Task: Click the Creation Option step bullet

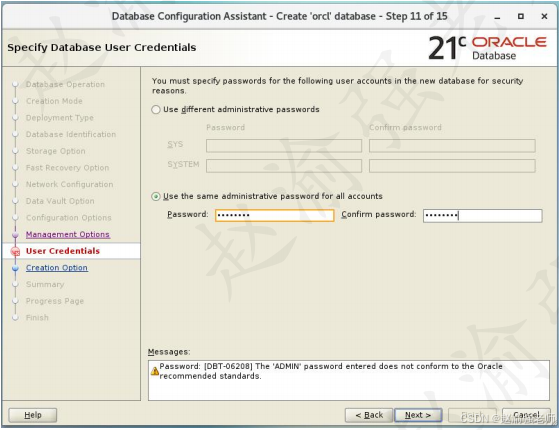Action: 15,268
